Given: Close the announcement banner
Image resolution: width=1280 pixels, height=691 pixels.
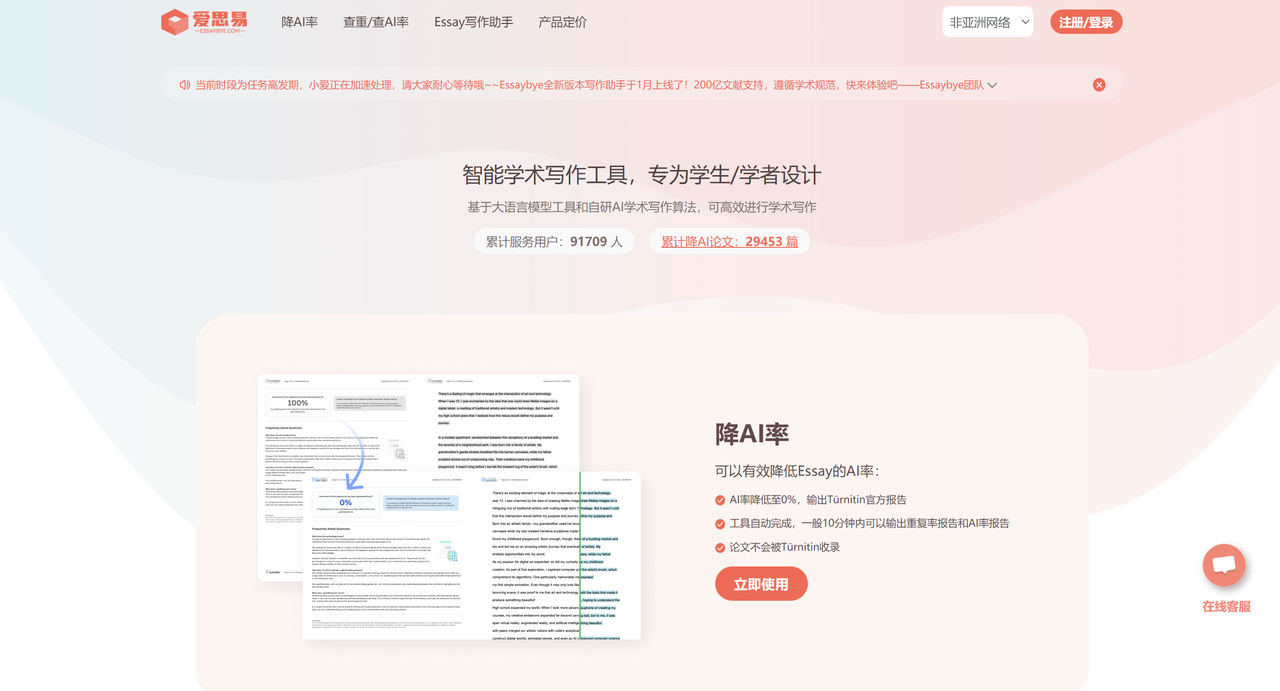Looking at the screenshot, I should pos(1099,85).
